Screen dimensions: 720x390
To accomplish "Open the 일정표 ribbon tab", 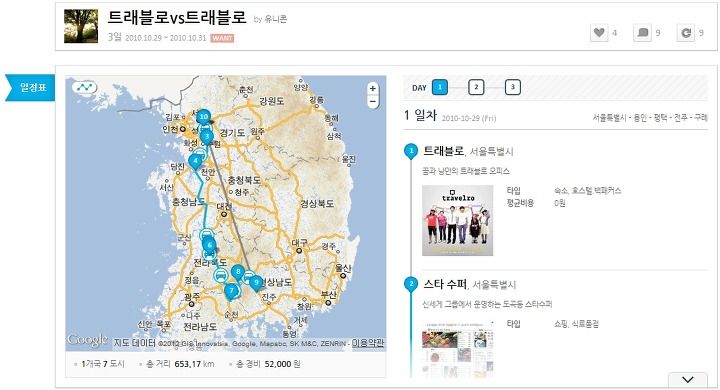I will point(30,87).
